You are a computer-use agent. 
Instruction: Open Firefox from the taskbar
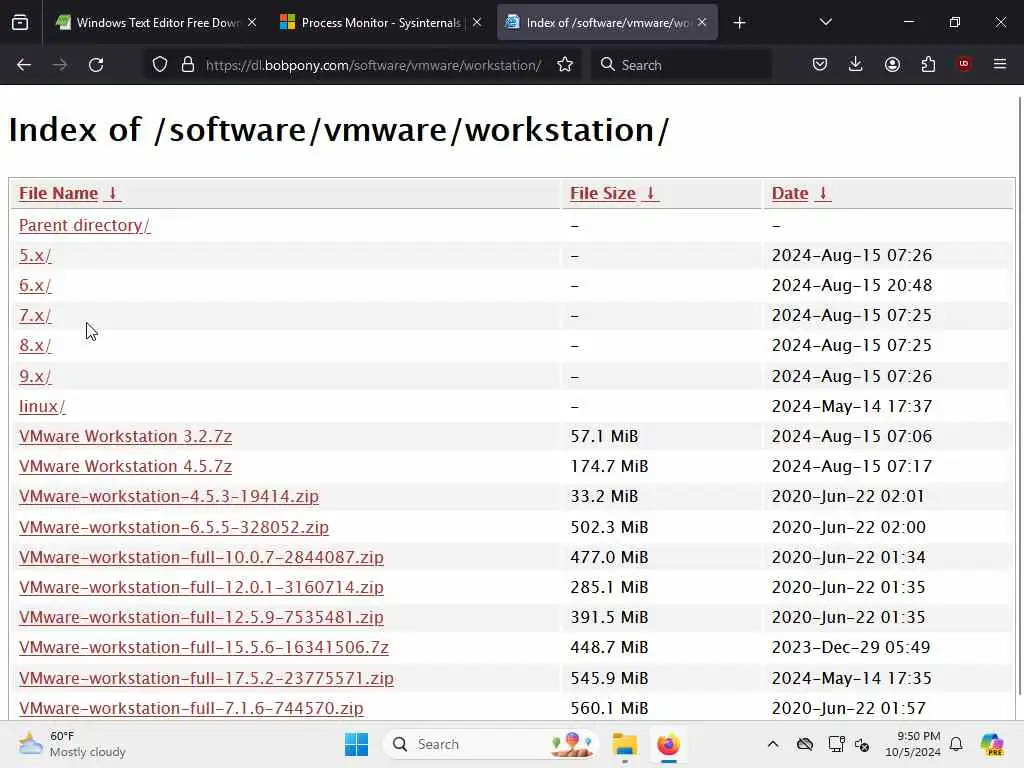(668, 744)
